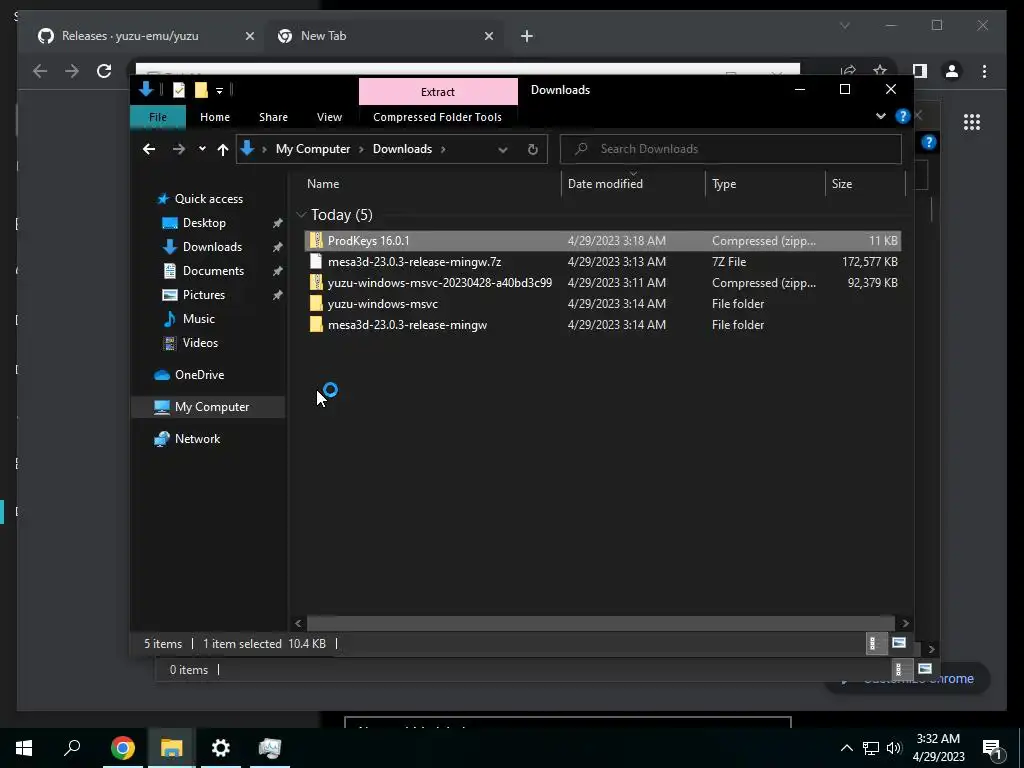The height and width of the screenshot is (768, 1024).
Task: Click the mesa3d-23.0.3-release-mingw folder icon
Action: click(x=316, y=325)
